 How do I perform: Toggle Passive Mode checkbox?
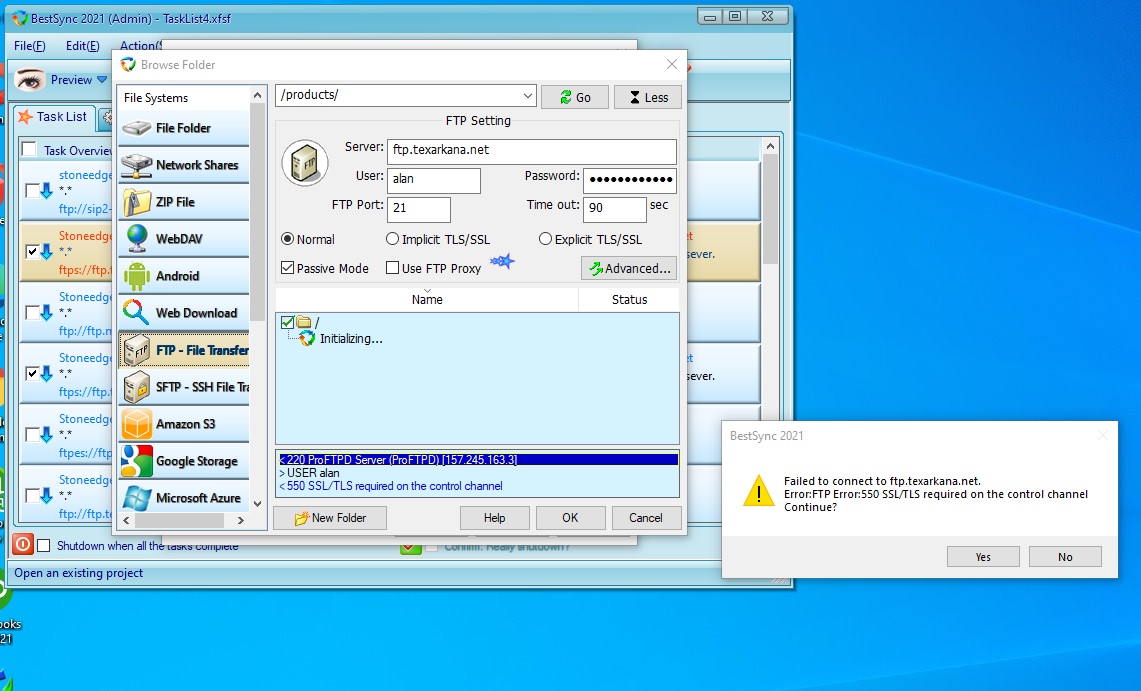[287, 268]
